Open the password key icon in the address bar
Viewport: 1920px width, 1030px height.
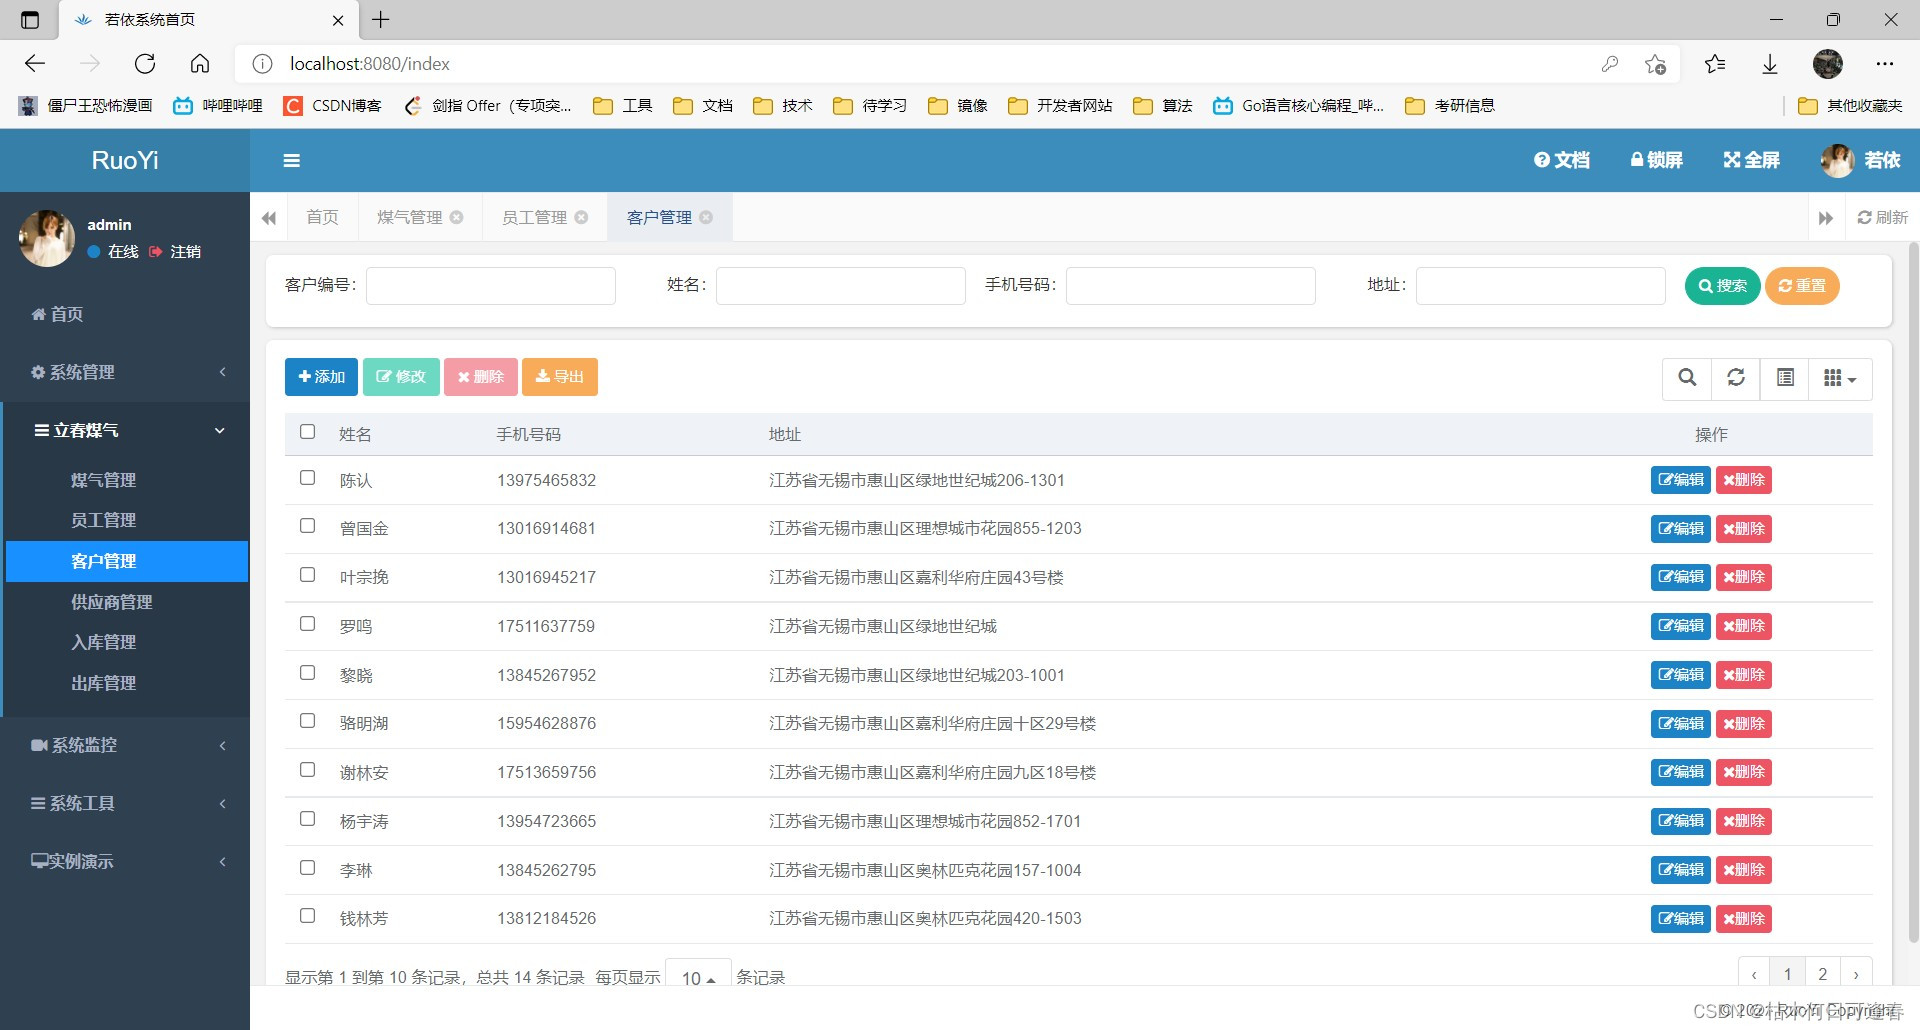tap(1610, 64)
